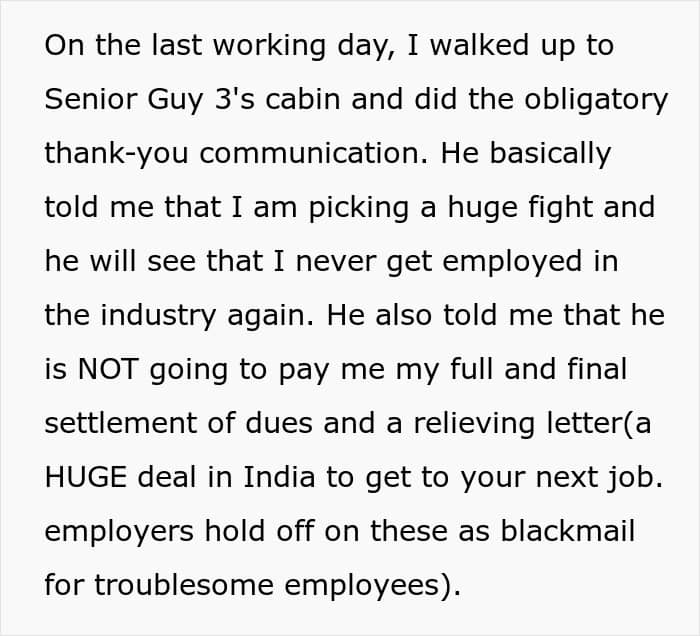
Task: Select the word "blackmail"
Action: tap(567, 531)
